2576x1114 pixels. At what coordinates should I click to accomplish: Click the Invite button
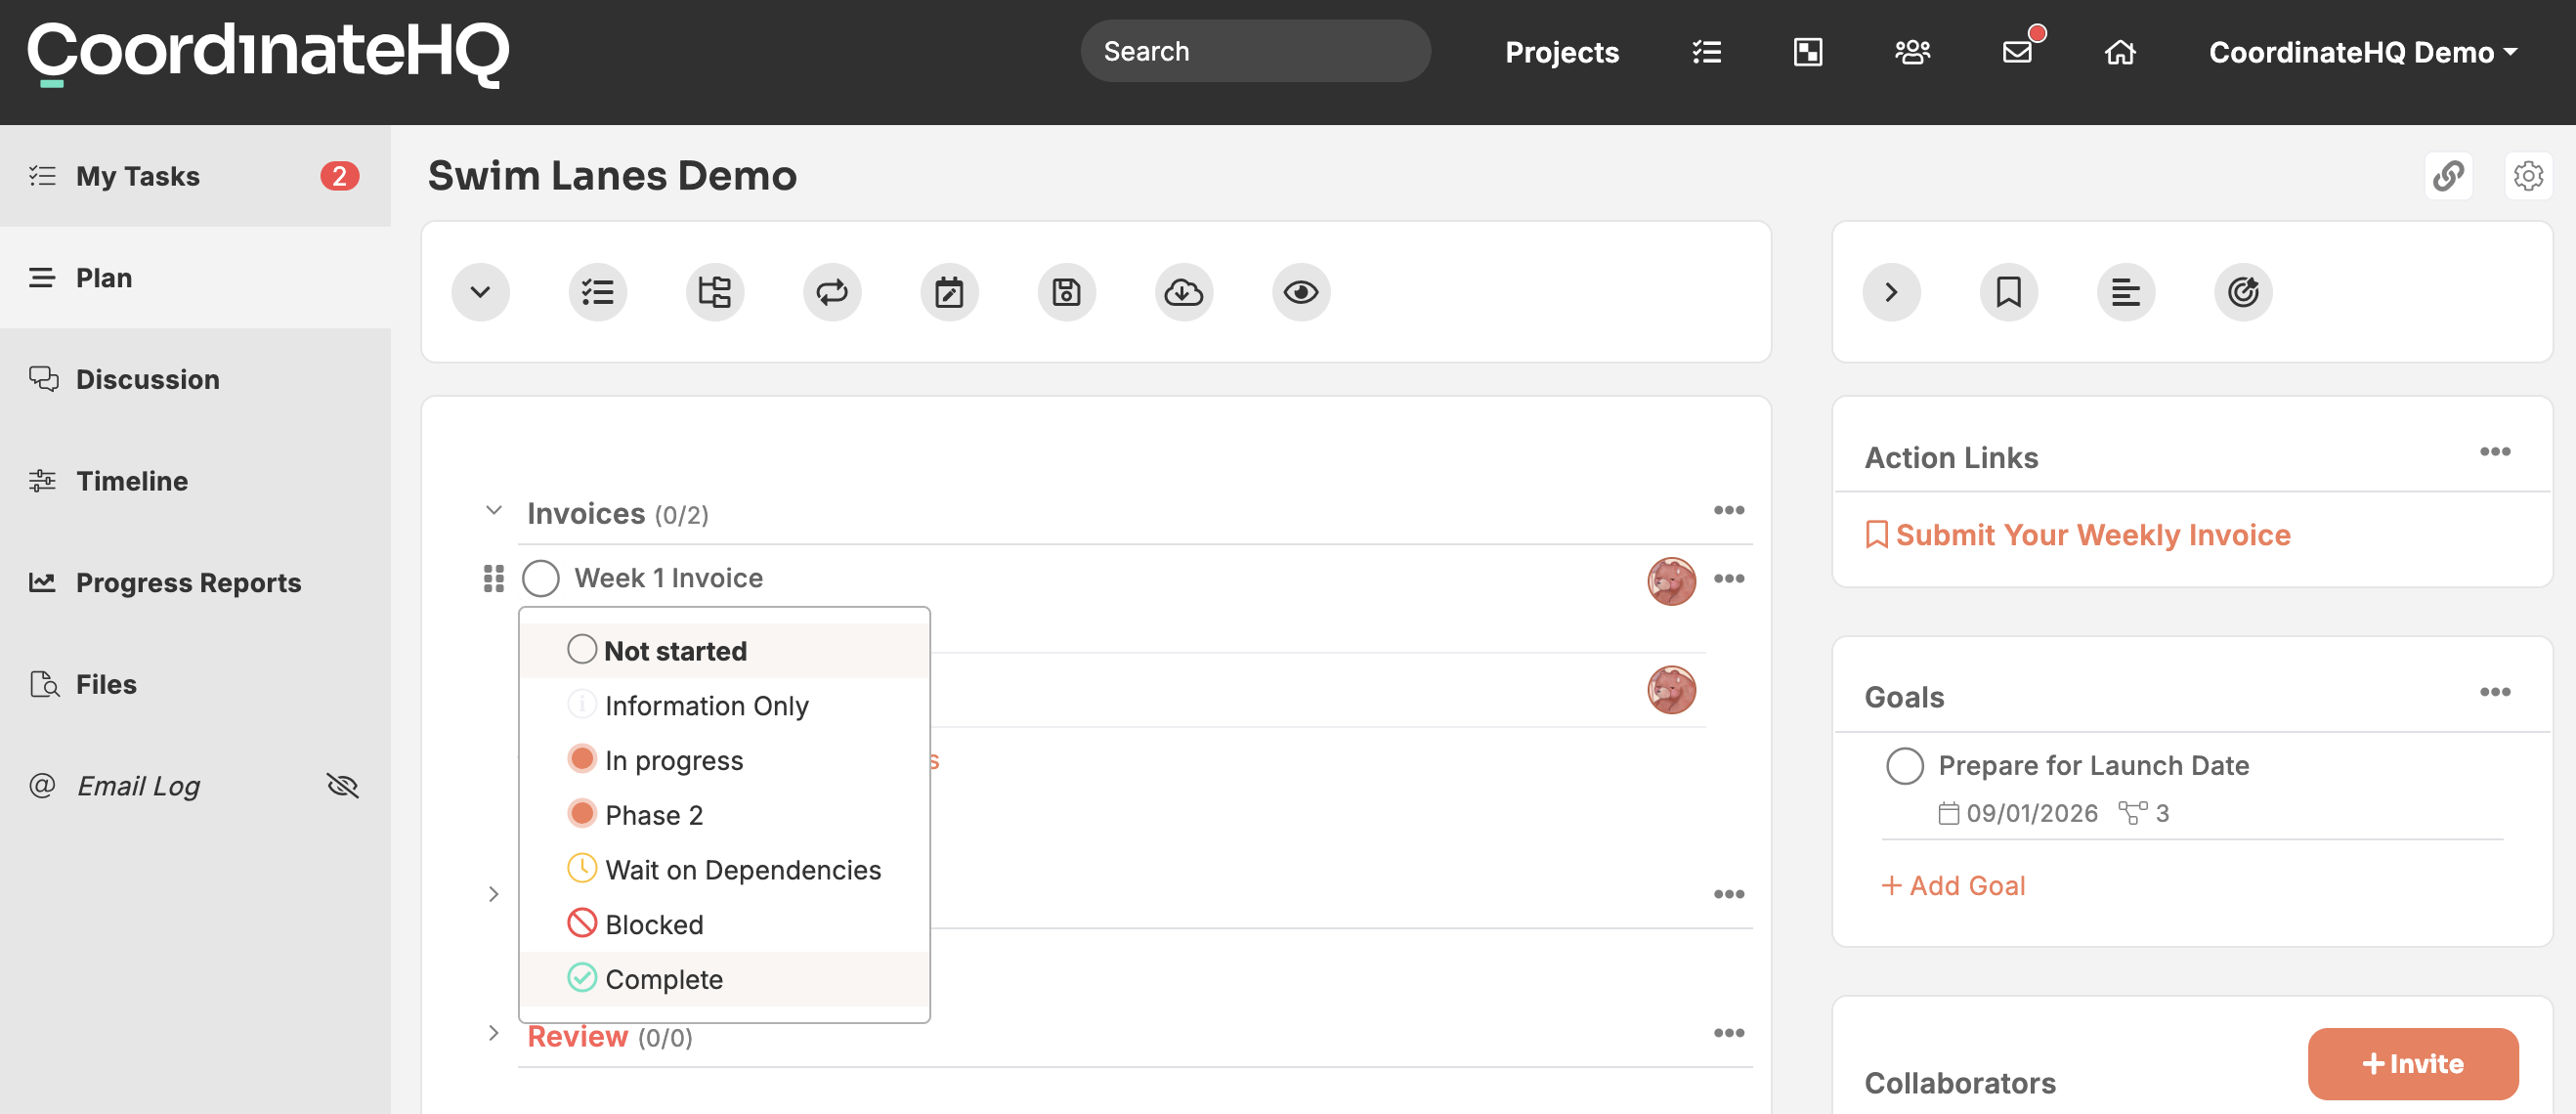pyautogui.click(x=2412, y=1064)
